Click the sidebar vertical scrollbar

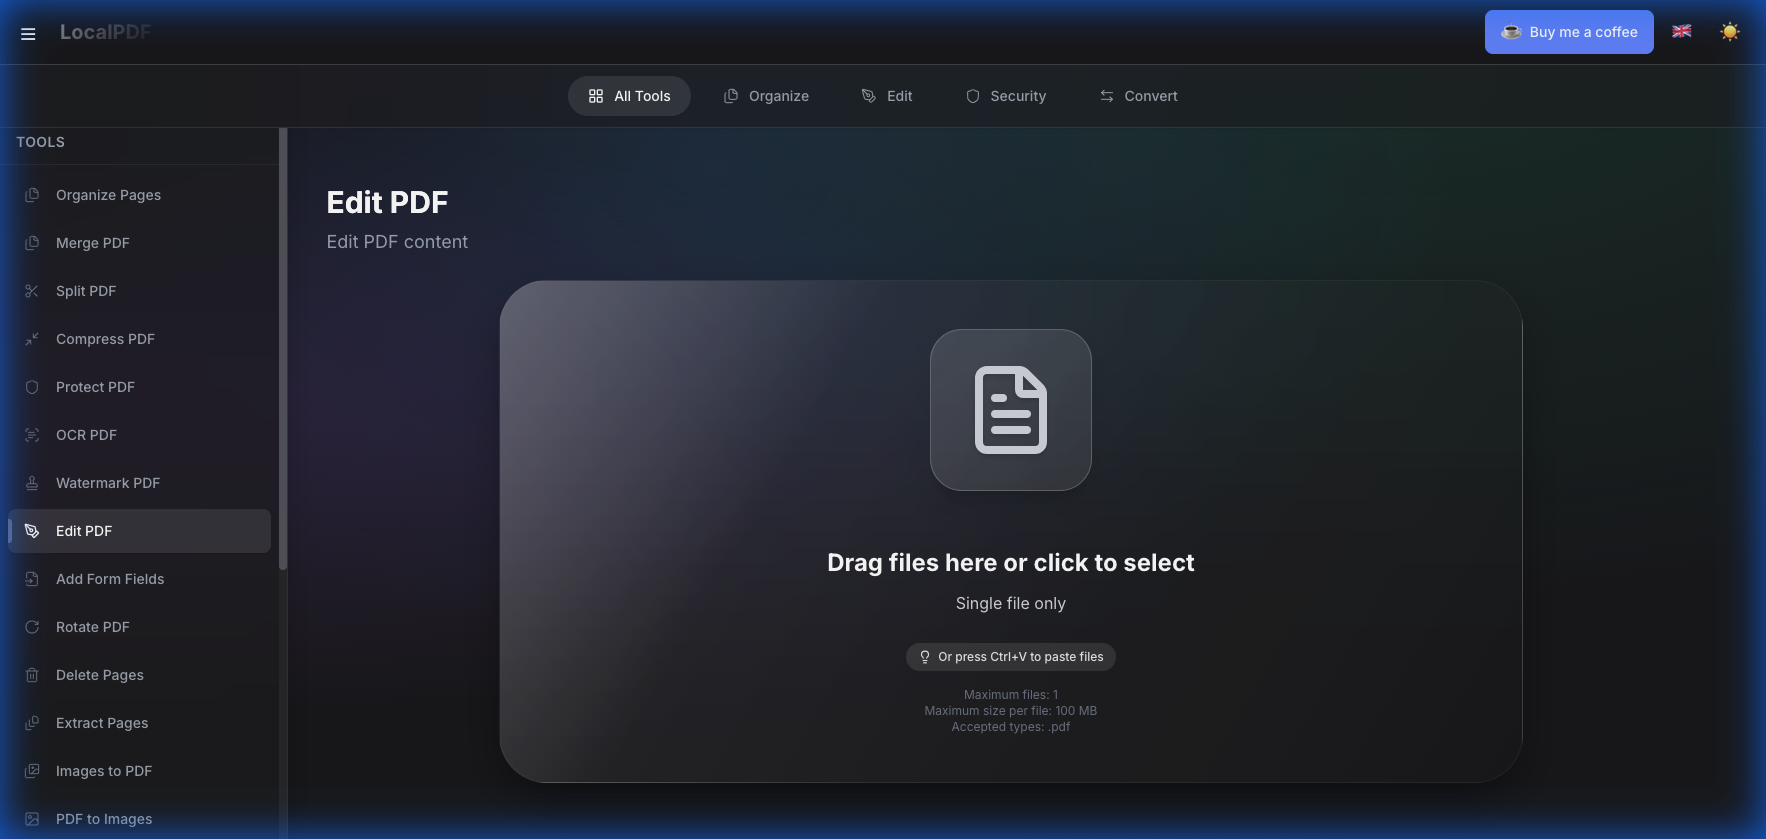tap(283, 349)
